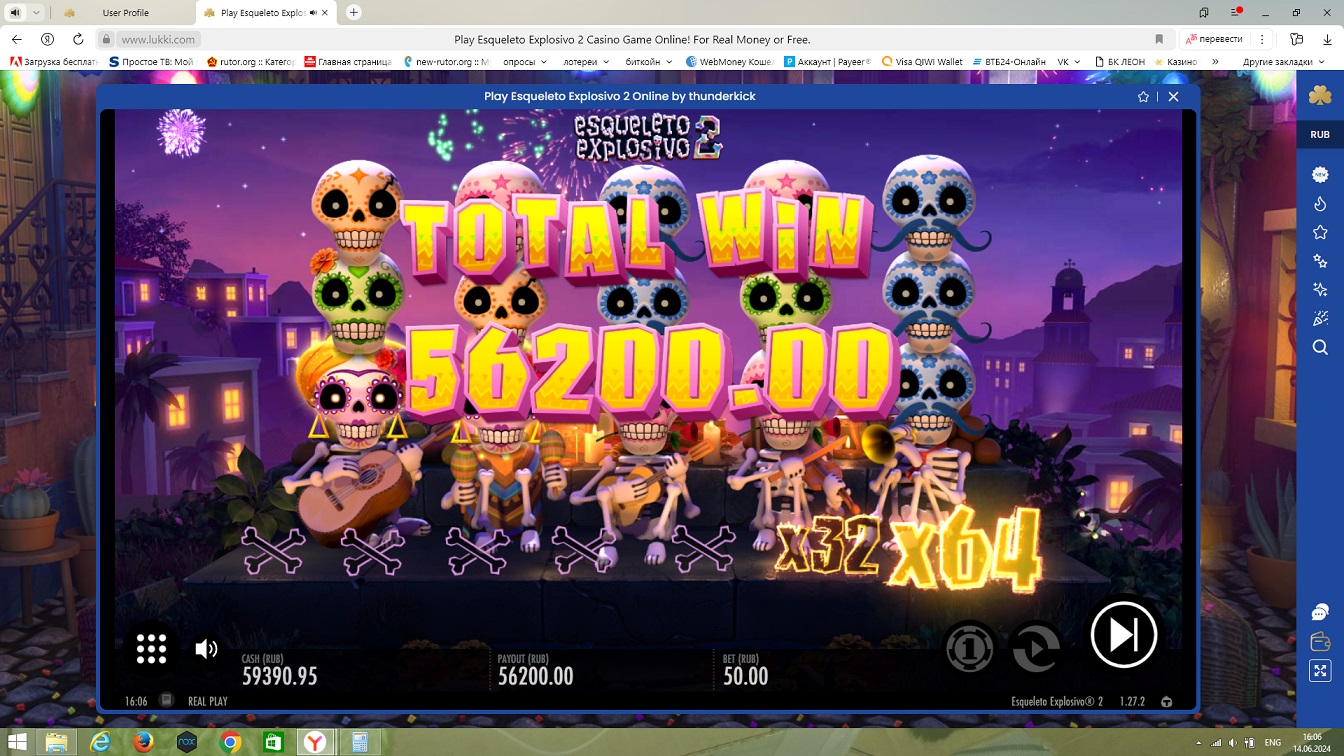The height and width of the screenshot is (756, 1344).
Task: Reload the current page
Action: pos(78,39)
